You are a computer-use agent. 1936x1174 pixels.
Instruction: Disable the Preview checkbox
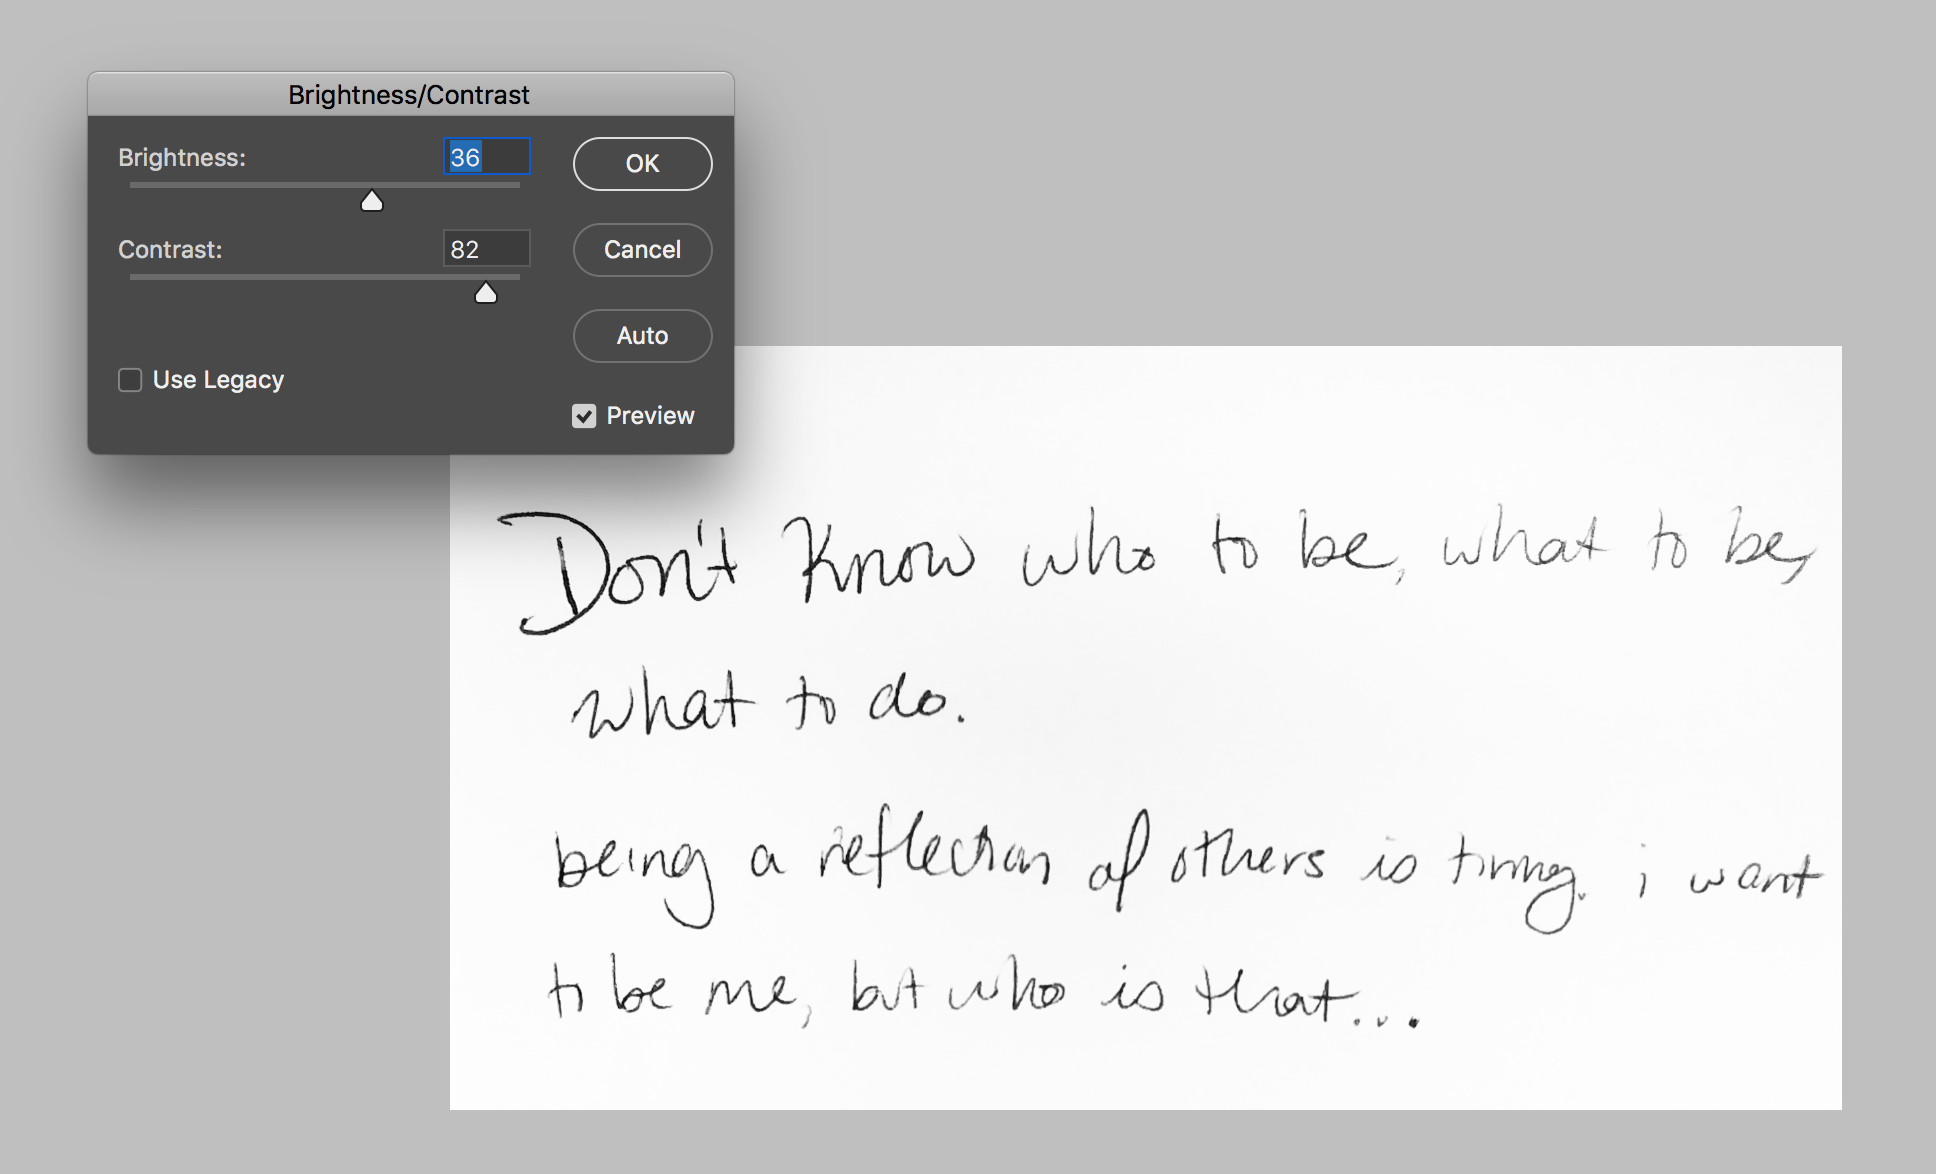tap(584, 416)
